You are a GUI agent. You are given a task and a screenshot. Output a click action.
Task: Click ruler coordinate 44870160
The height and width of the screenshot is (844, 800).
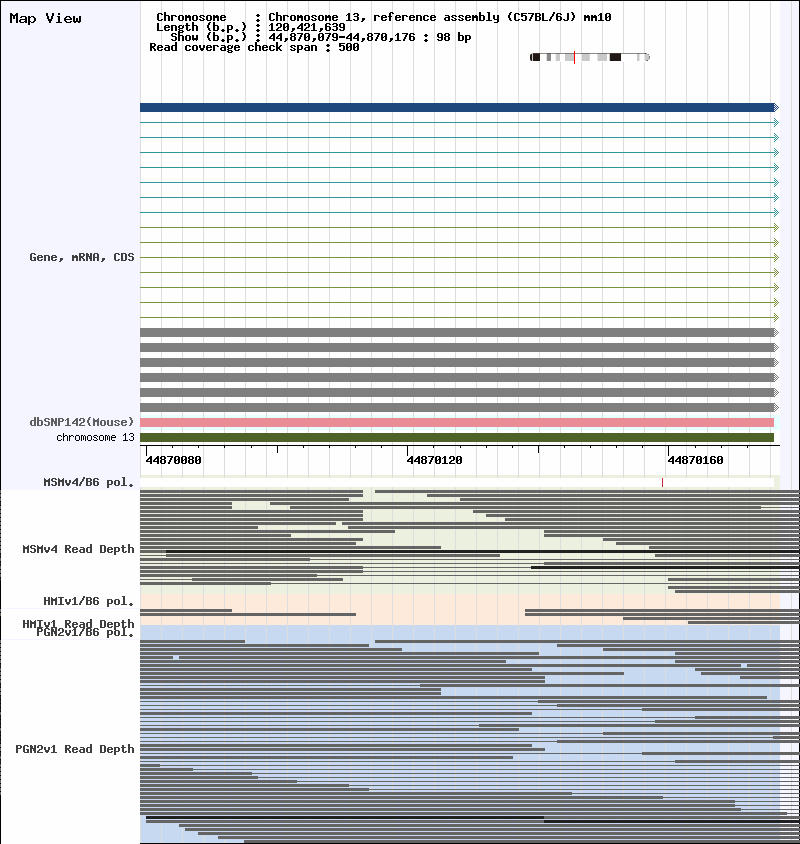coord(696,460)
